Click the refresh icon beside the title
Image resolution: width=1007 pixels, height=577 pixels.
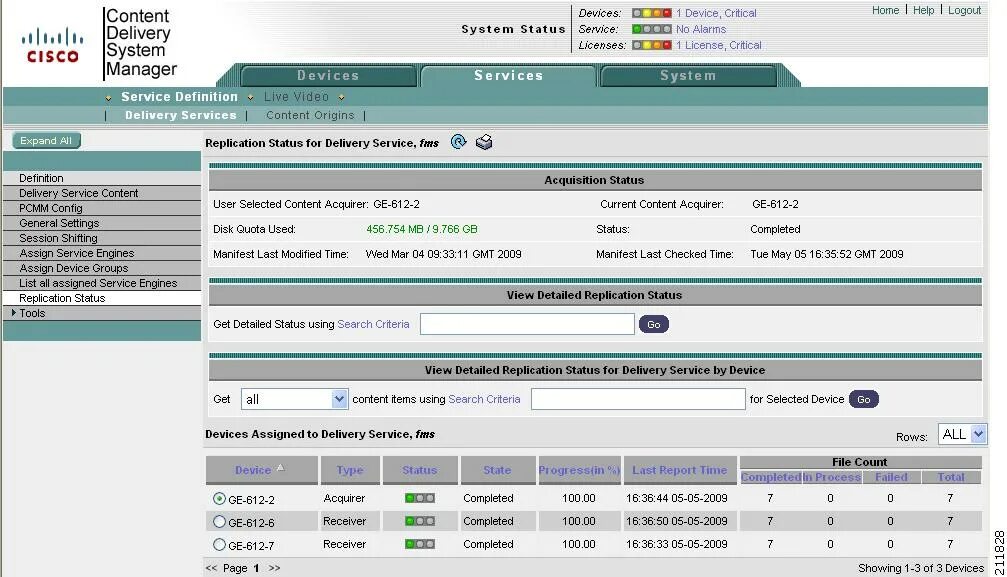458,142
